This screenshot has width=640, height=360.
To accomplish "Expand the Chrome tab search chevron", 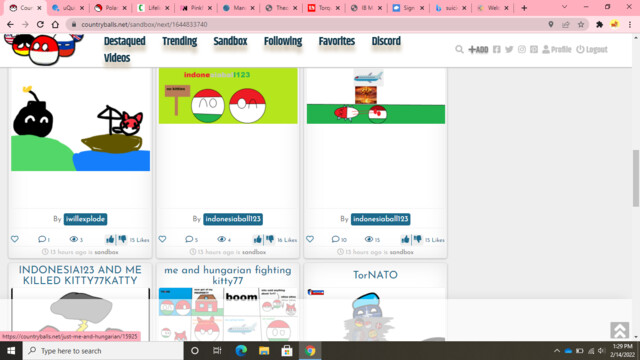I will pos(564,7).
